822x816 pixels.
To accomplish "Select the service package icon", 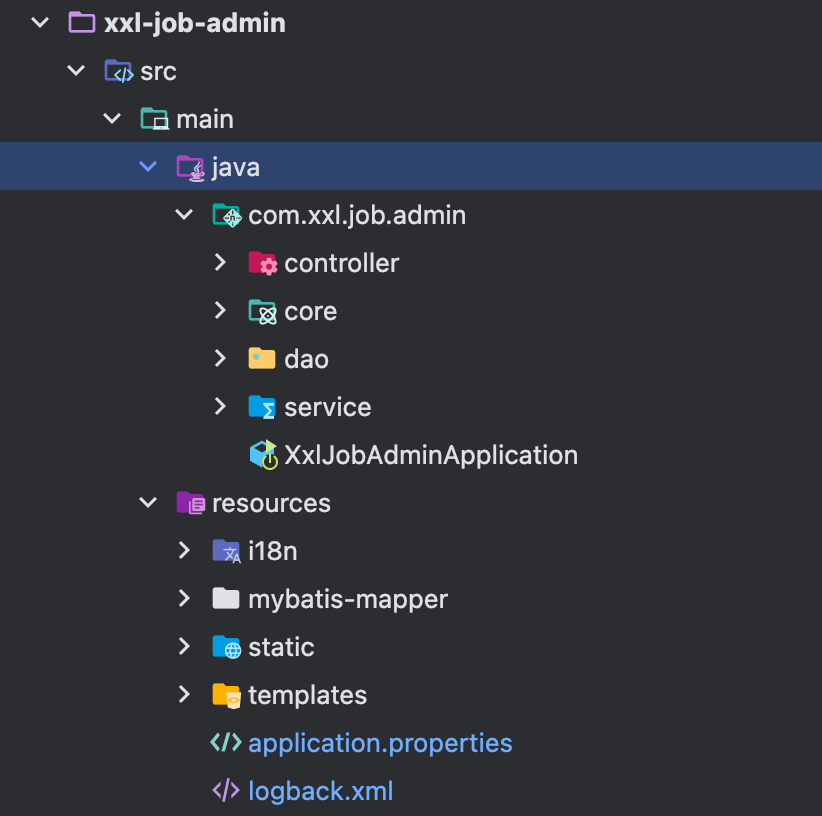I will [x=260, y=407].
